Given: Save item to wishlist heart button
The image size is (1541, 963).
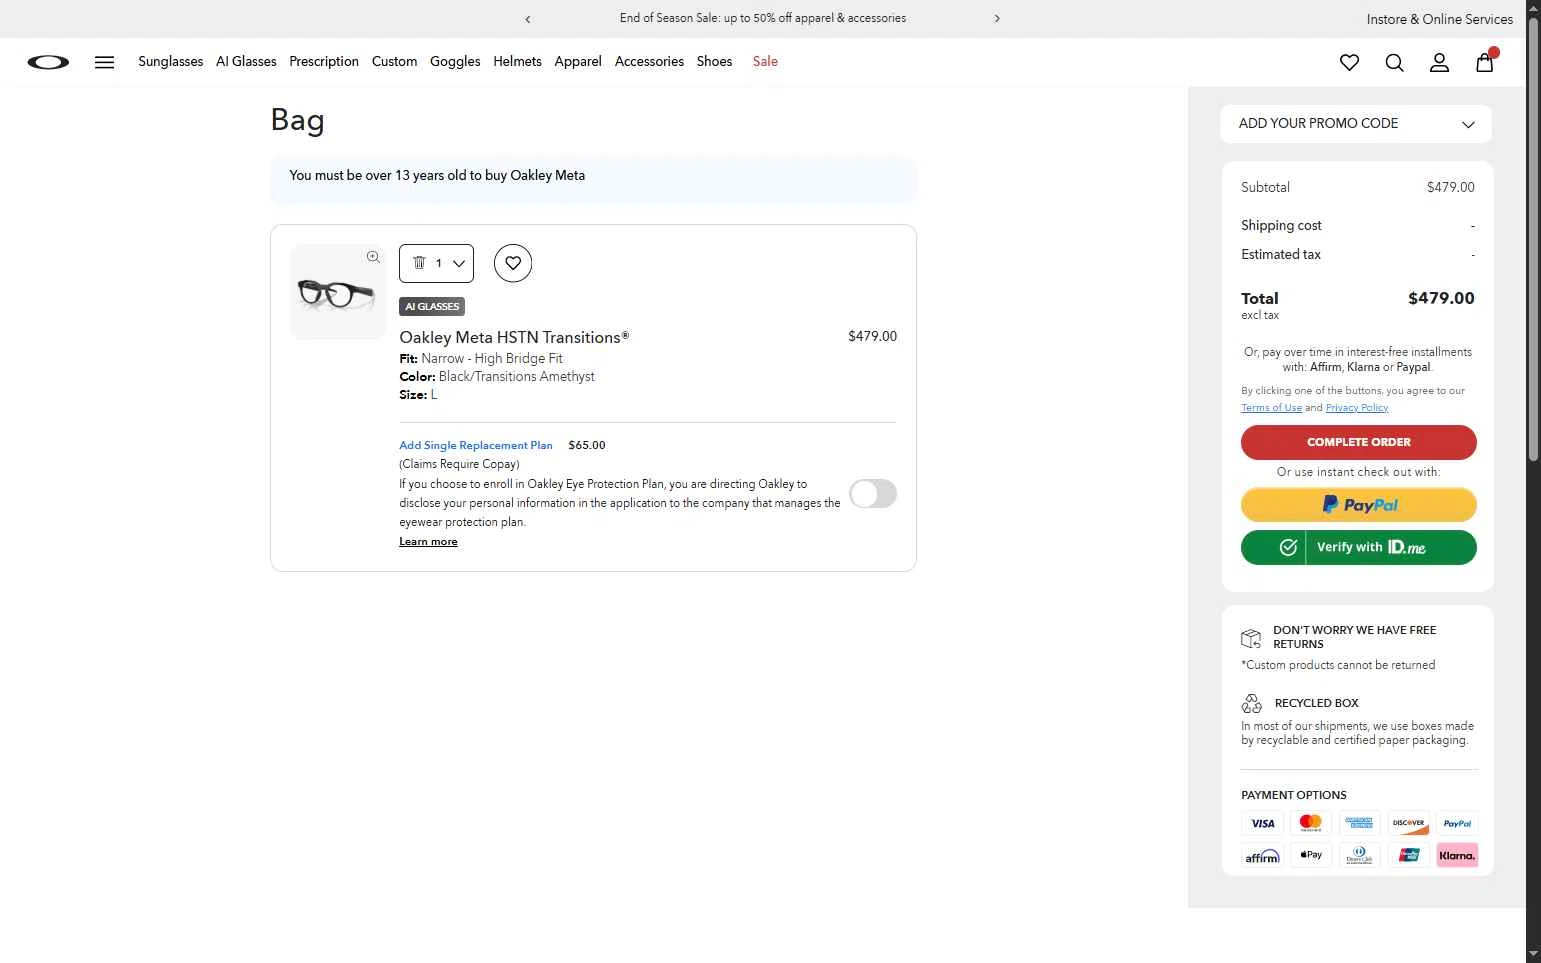Looking at the screenshot, I should pos(513,263).
